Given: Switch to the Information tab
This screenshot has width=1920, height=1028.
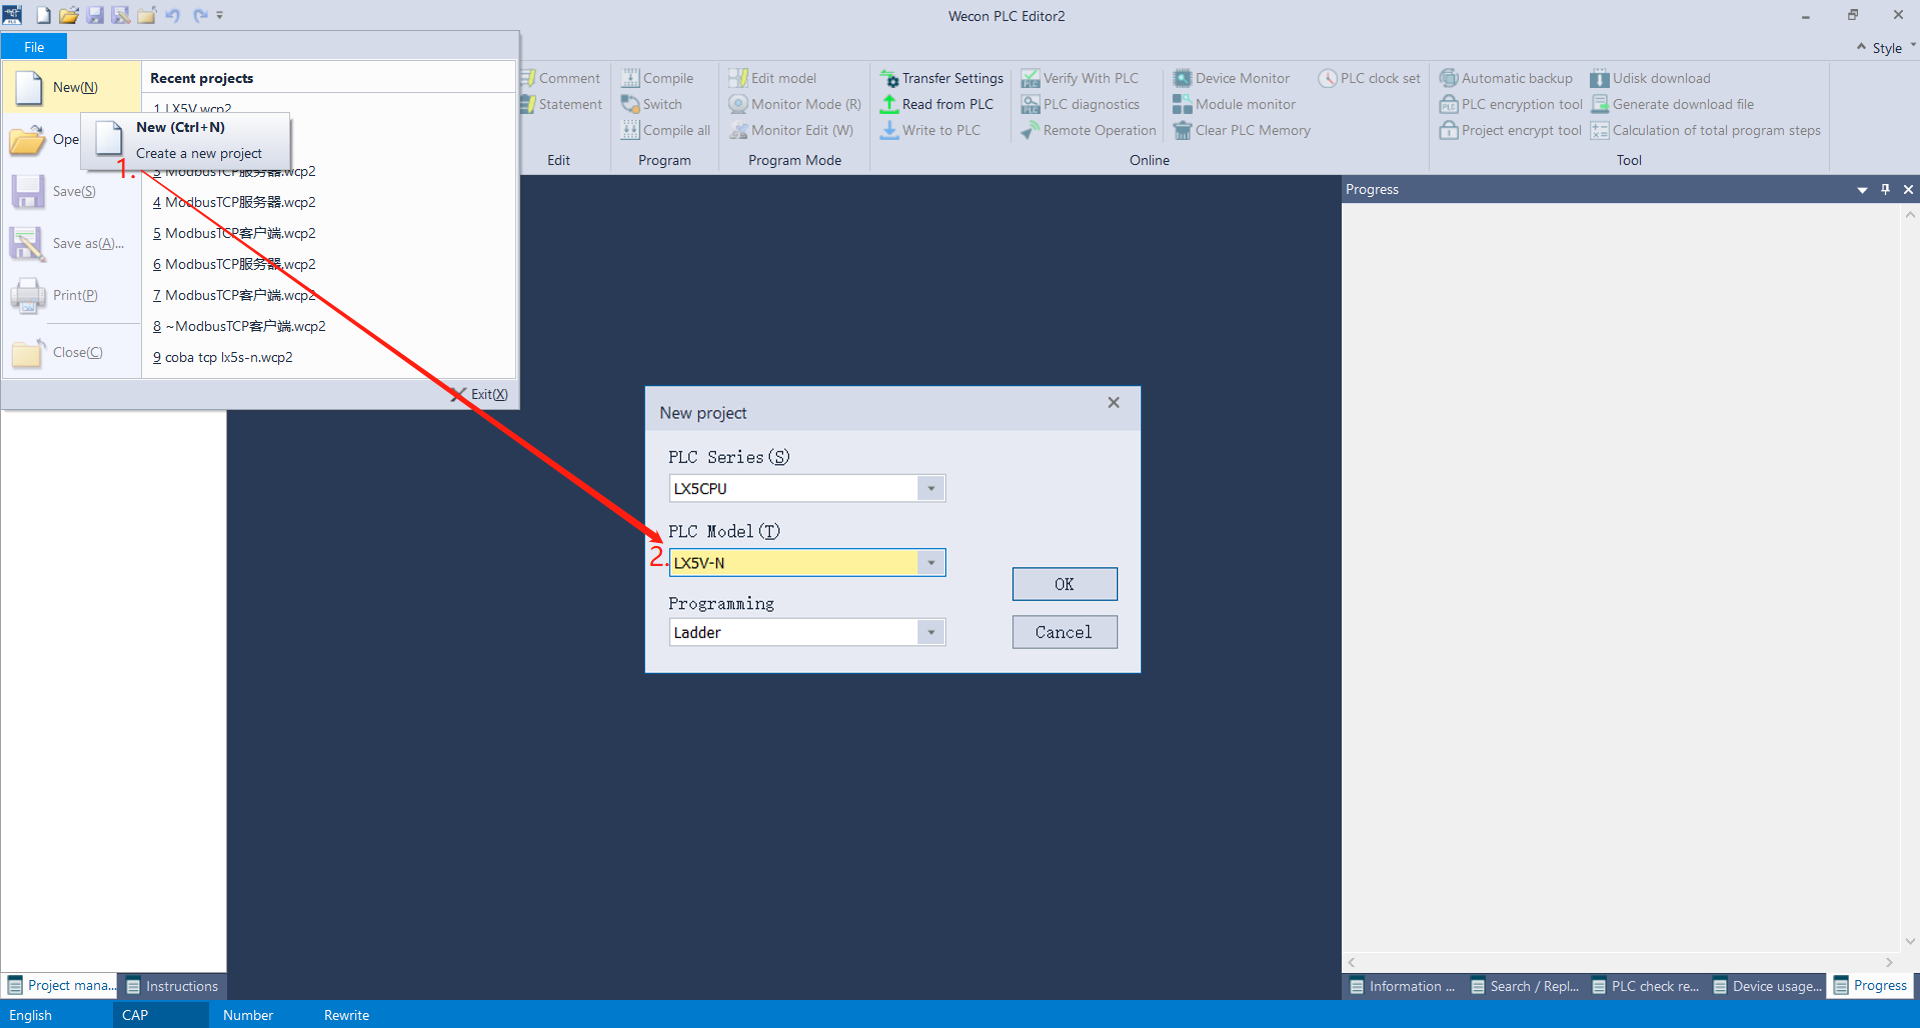Looking at the screenshot, I should (1401, 986).
